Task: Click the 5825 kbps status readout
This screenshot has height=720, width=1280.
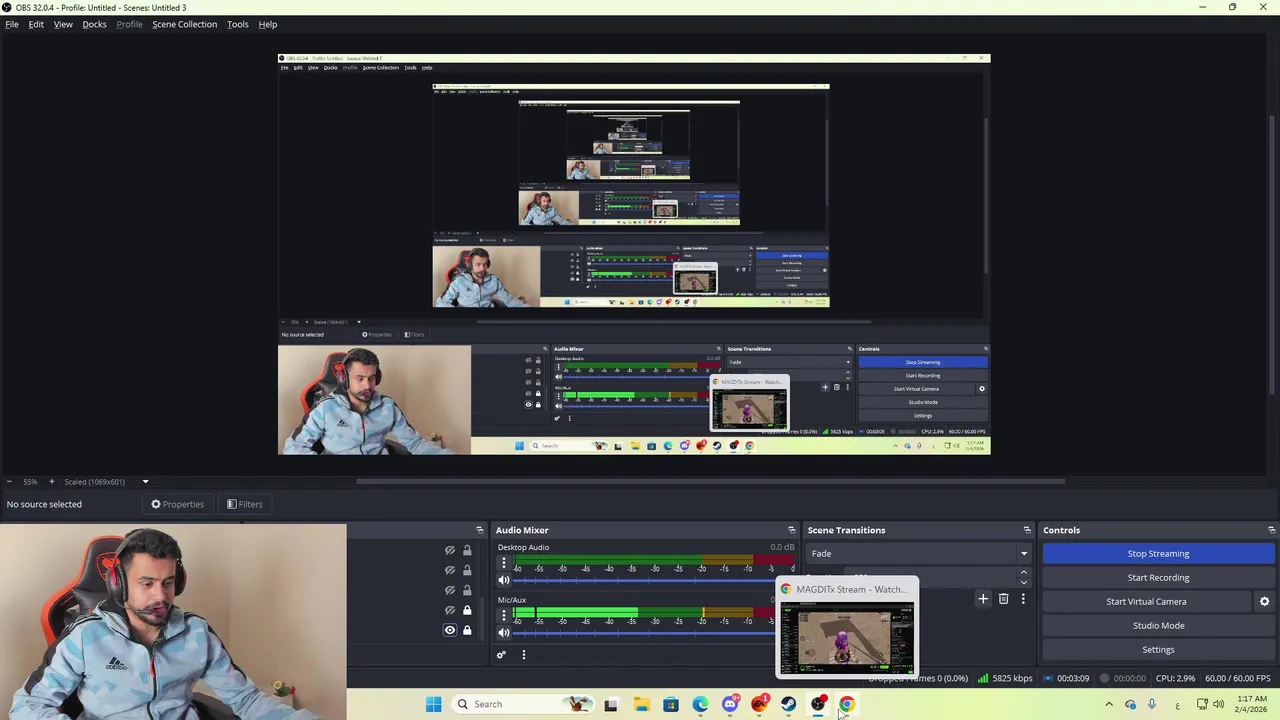Action: [x=1005, y=679]
